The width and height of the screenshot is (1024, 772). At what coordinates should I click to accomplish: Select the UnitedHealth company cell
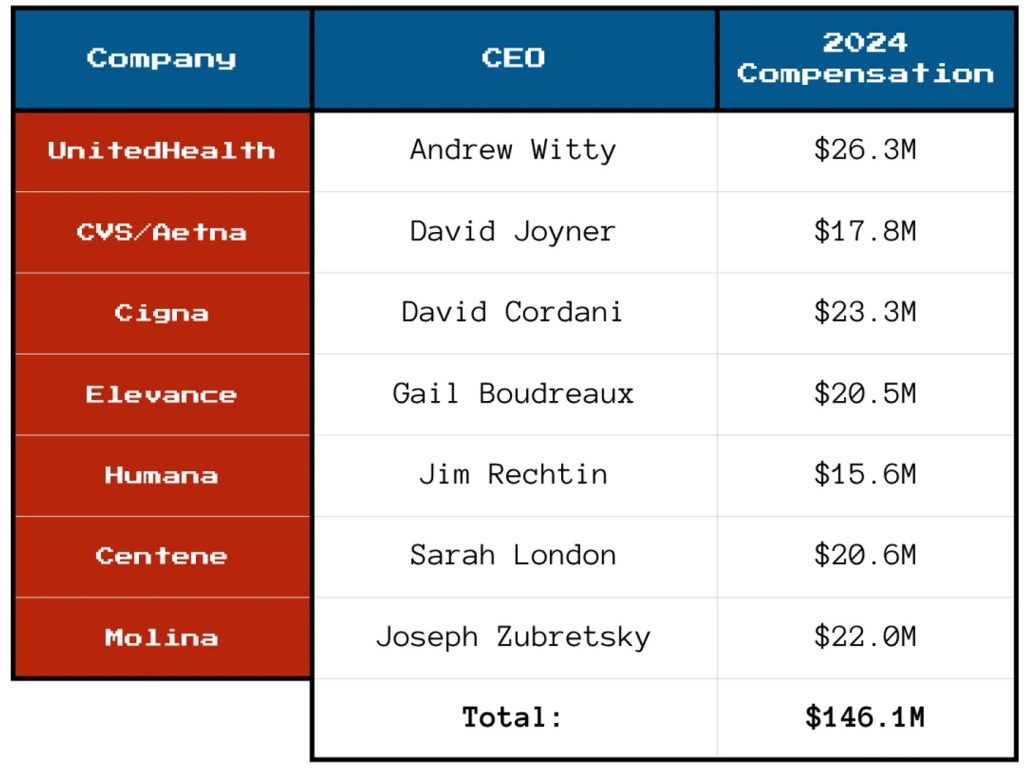[x=162, y=151]
